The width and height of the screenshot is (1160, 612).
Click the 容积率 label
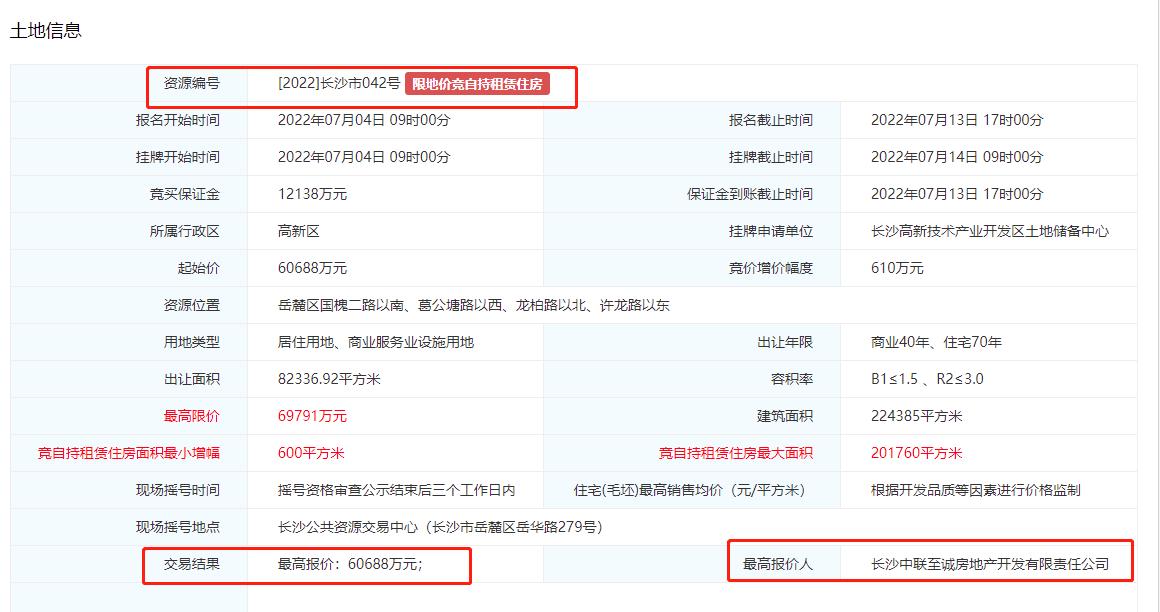792,379
